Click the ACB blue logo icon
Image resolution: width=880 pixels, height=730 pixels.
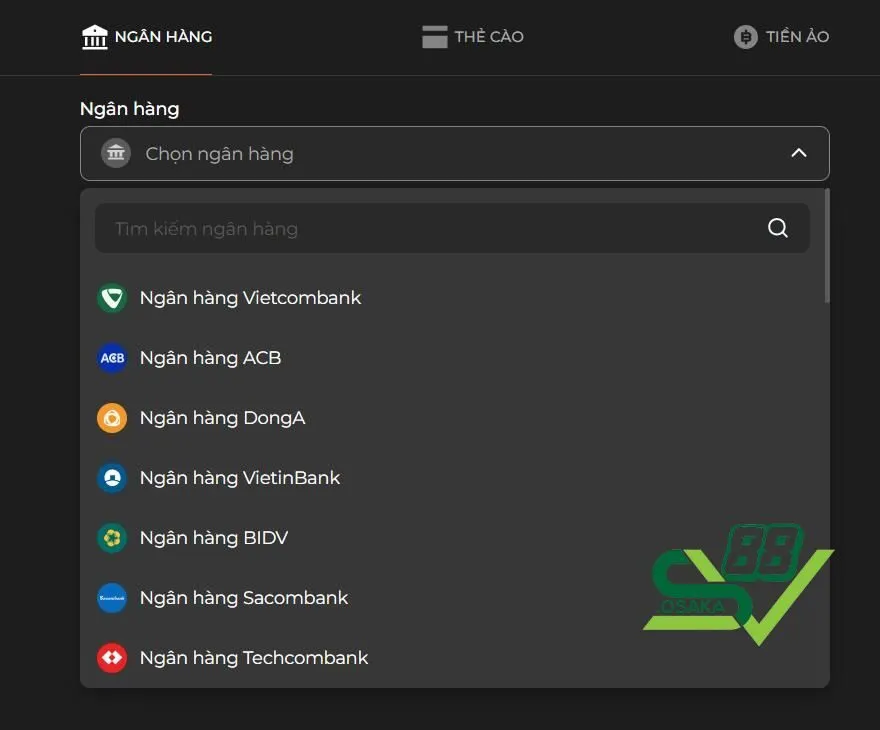[x=112, y=358]
